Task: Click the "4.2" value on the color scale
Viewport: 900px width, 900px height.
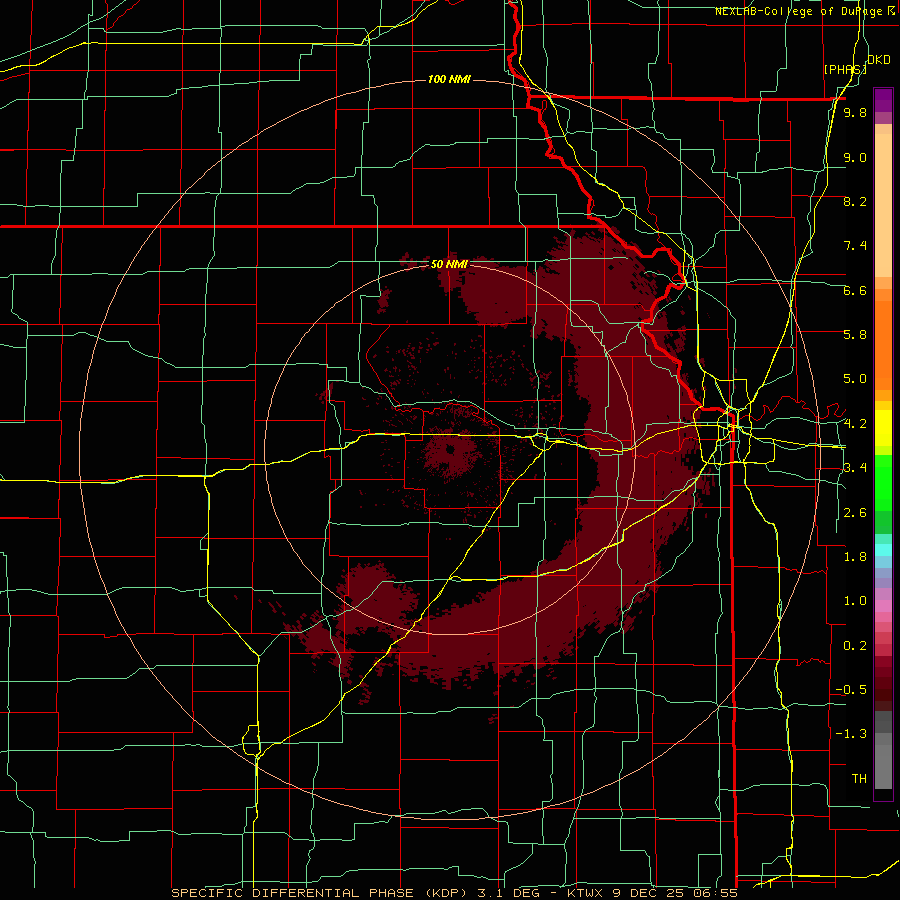Action: click(855, 424)
